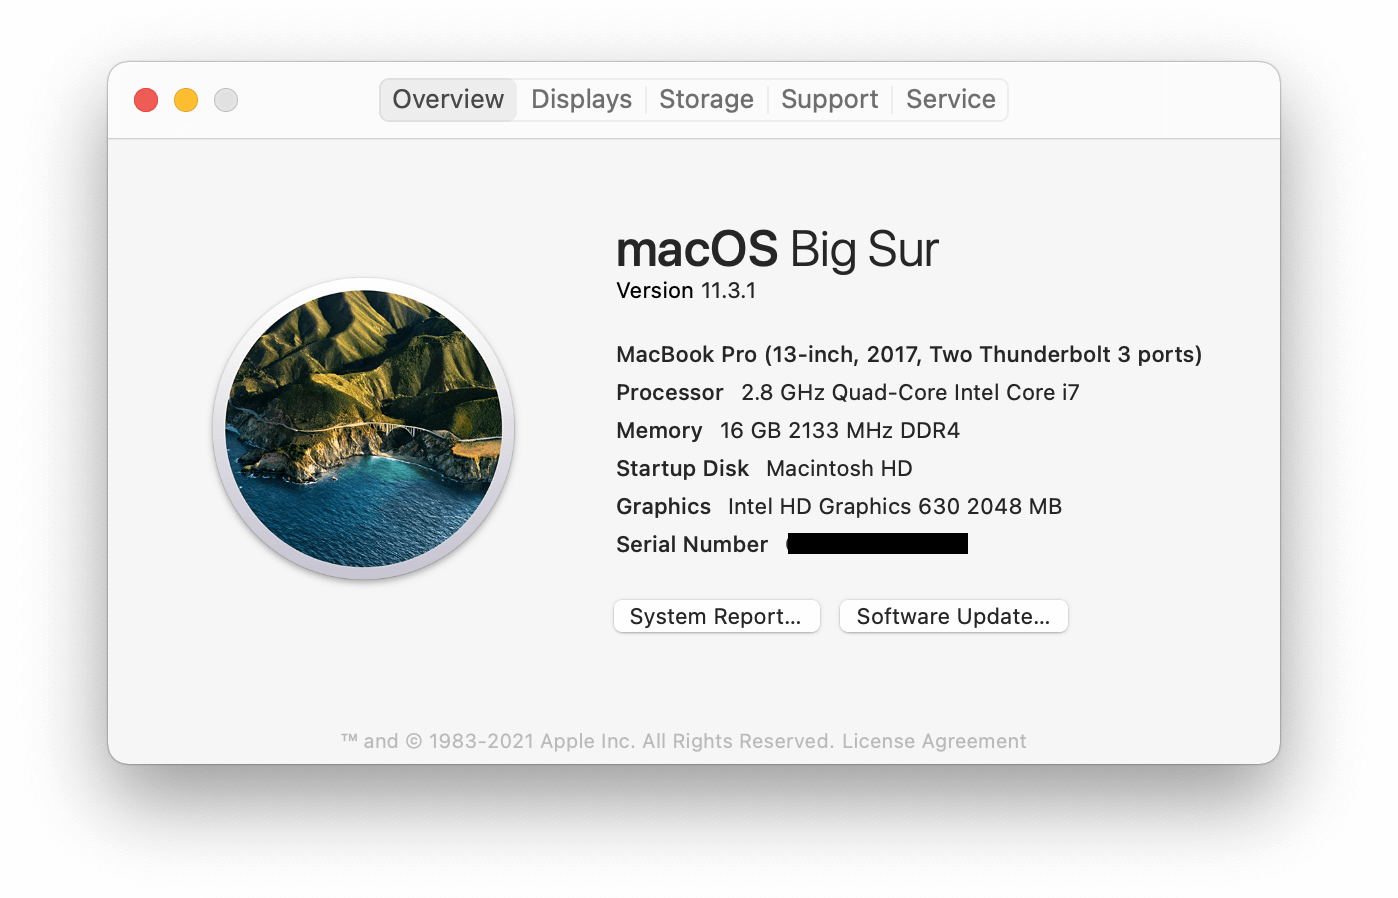Open Software Update...
1398x898 pixels.
point(953,616)
